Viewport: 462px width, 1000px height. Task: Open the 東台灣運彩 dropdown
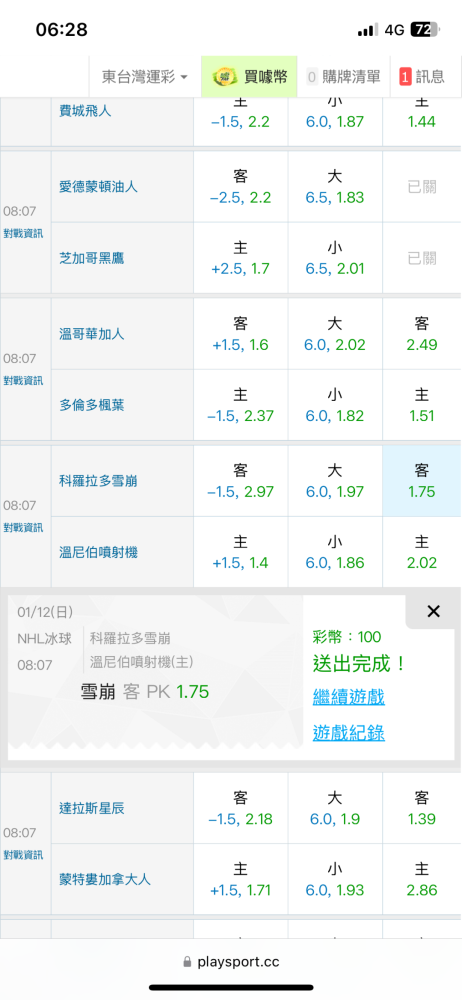145,77
